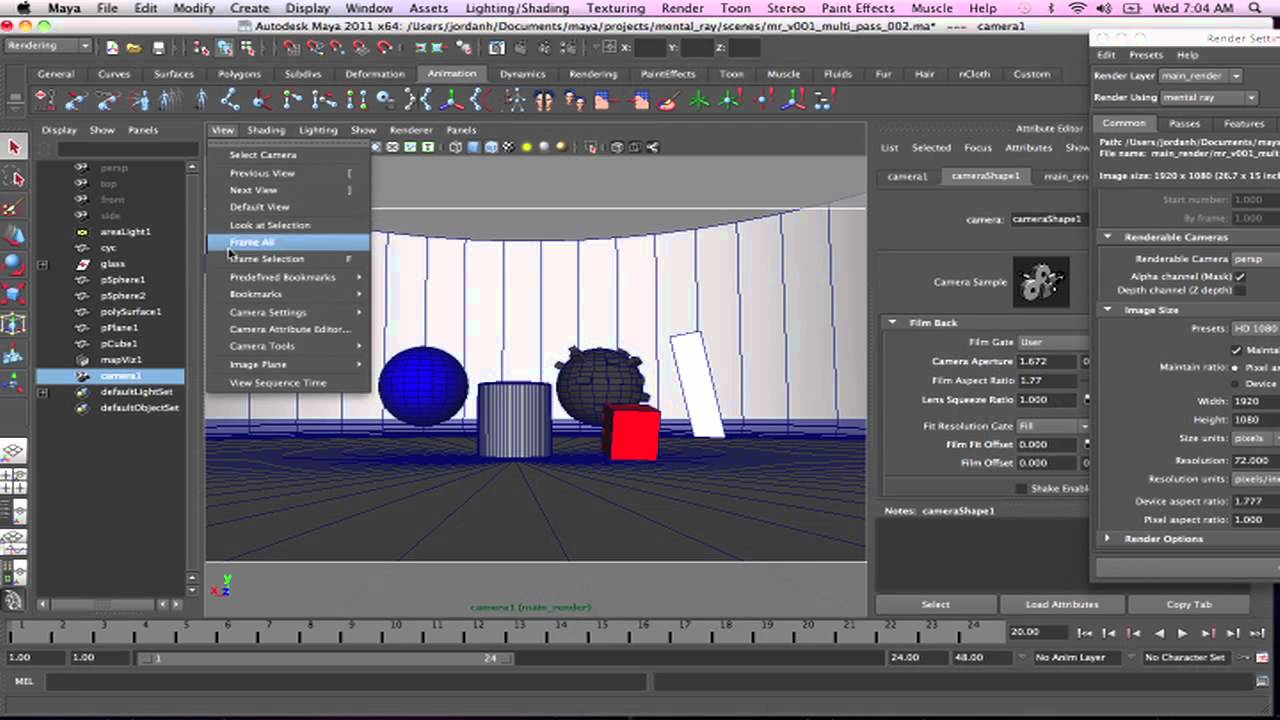Open the Image Plane submenu

click(x=287, y=364)
